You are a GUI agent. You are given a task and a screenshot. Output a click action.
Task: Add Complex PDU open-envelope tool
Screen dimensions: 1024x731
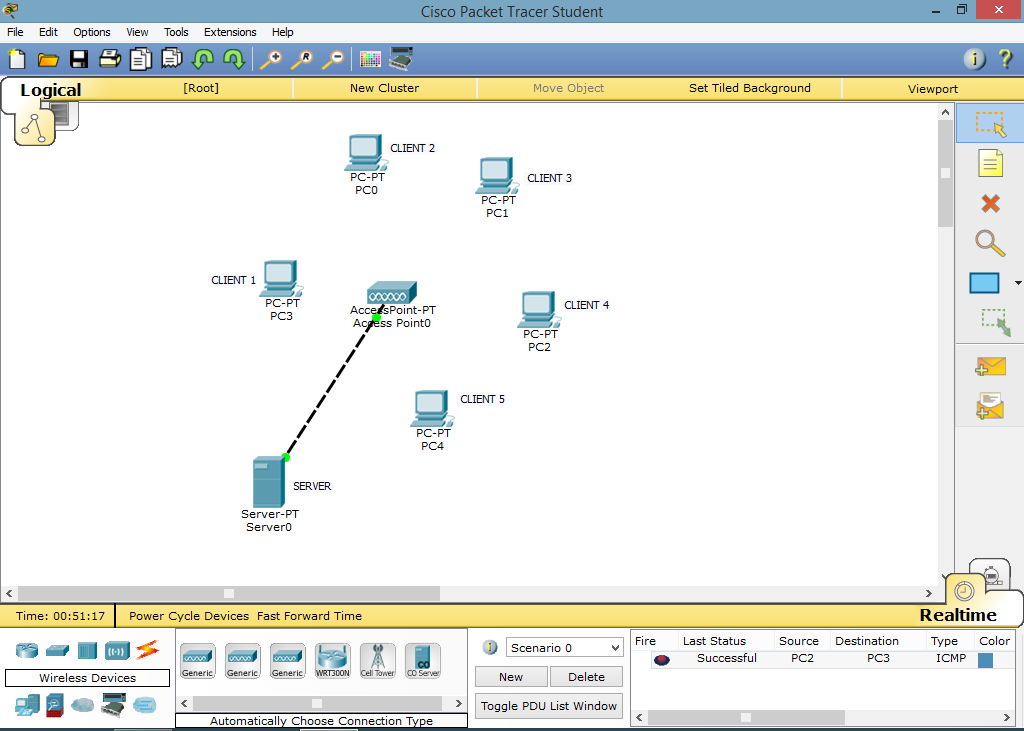click(x=990, y=406)
